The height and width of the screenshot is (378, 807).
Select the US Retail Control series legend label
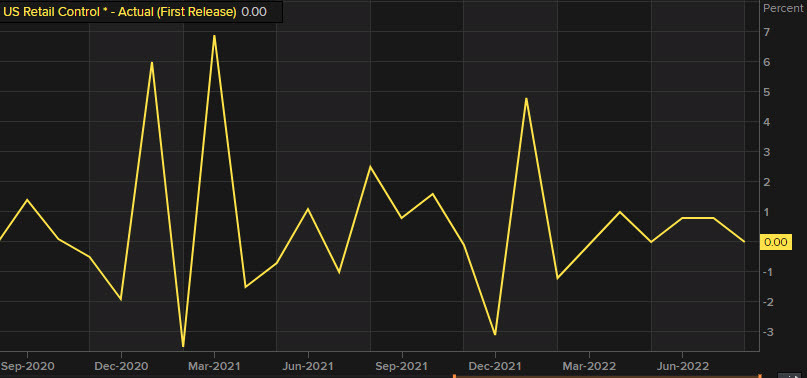(119, 12)
